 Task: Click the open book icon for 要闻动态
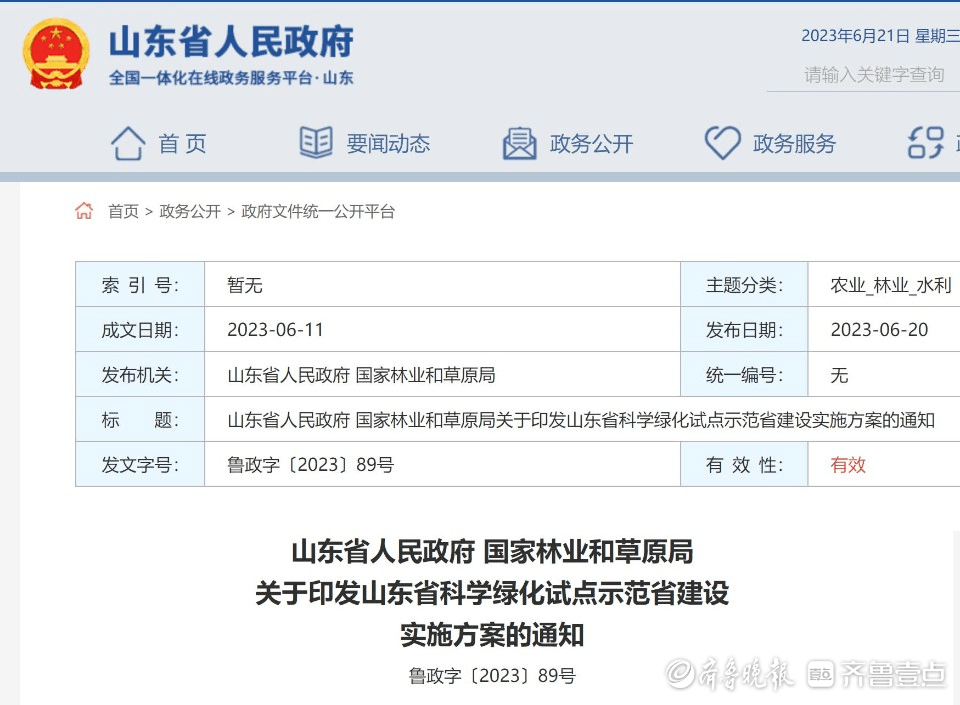click(316, 142)
